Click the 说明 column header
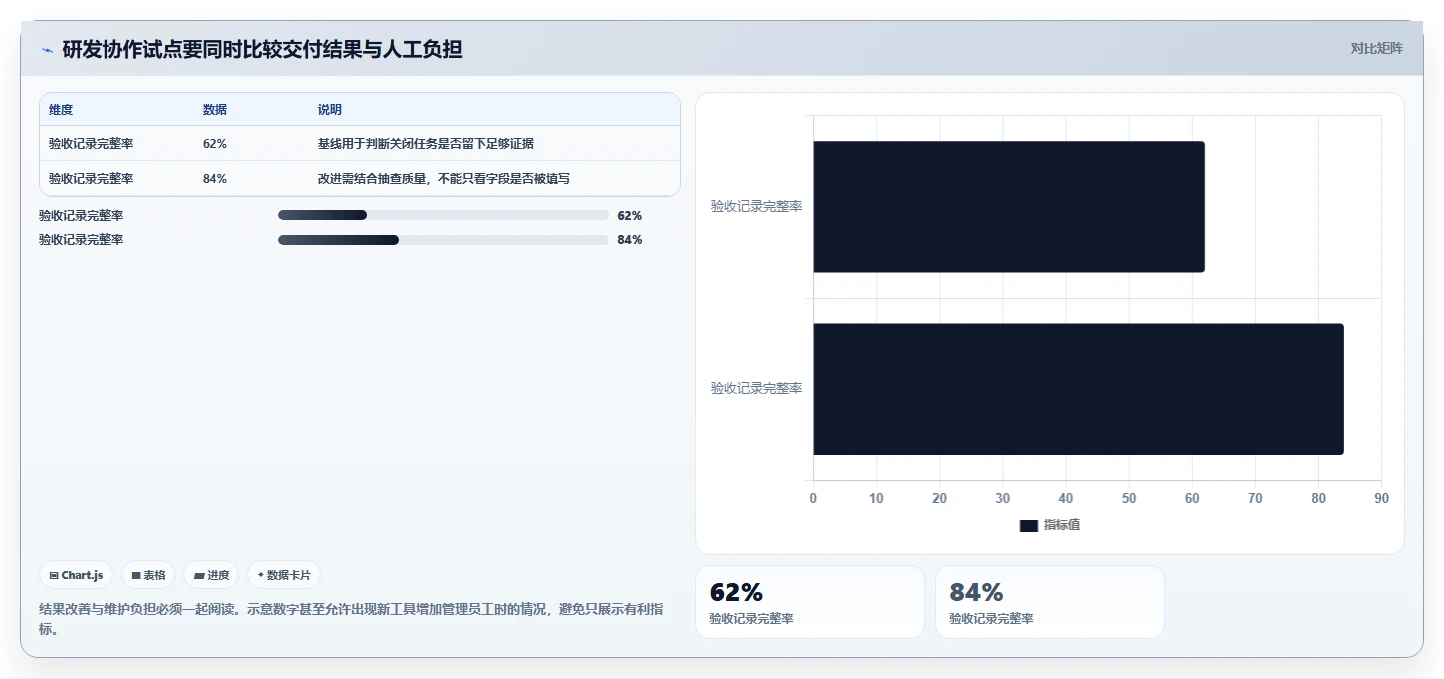Viewport: 1444px width, 679px height. (x=330, y=110)
